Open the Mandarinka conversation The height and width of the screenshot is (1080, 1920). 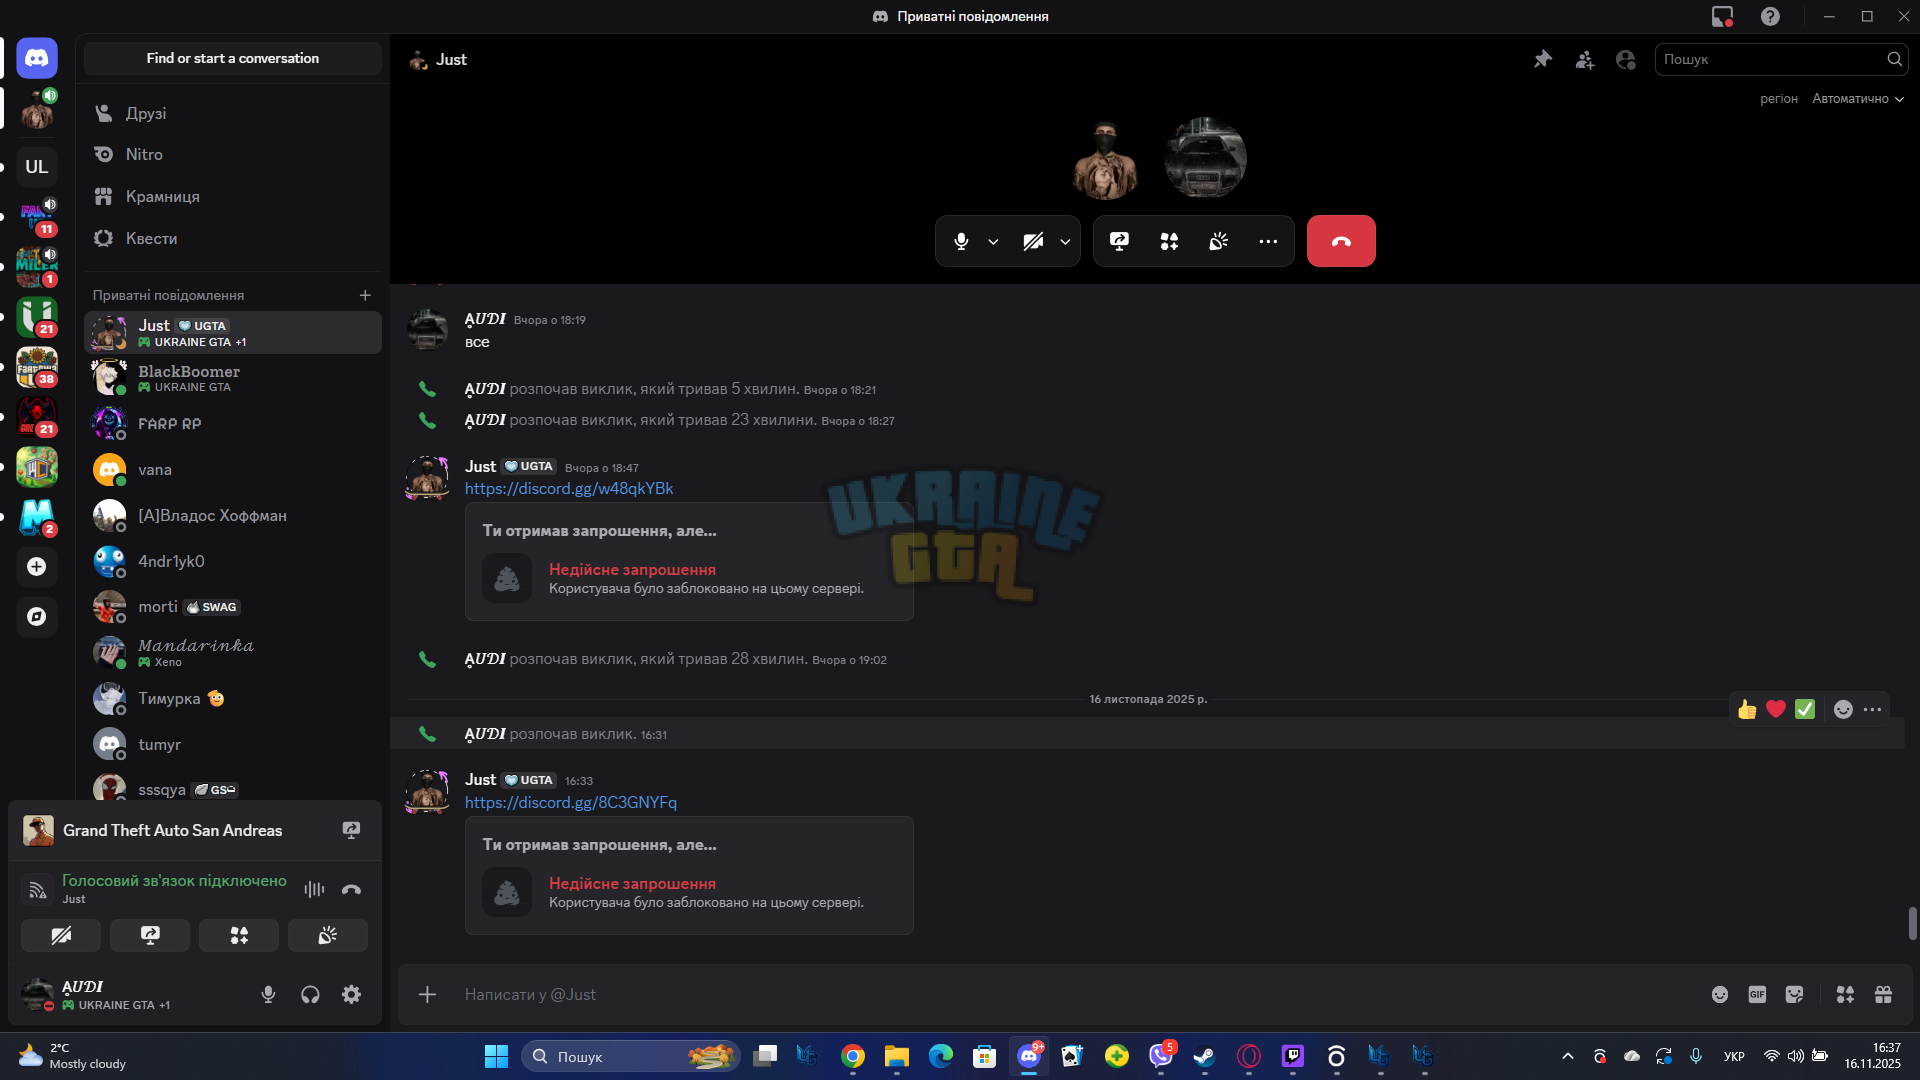[233, 653]
